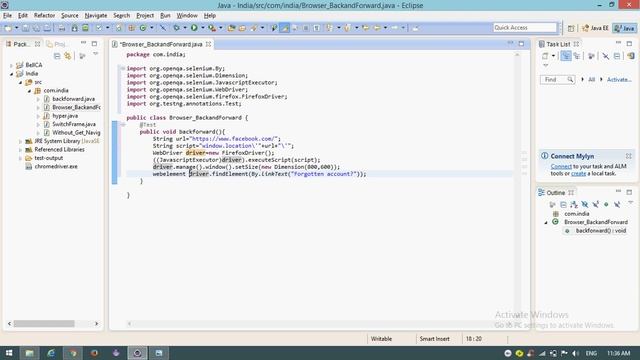Open the Refactor menu
Screen dimensions: 640x360
(x=44, y=16)
